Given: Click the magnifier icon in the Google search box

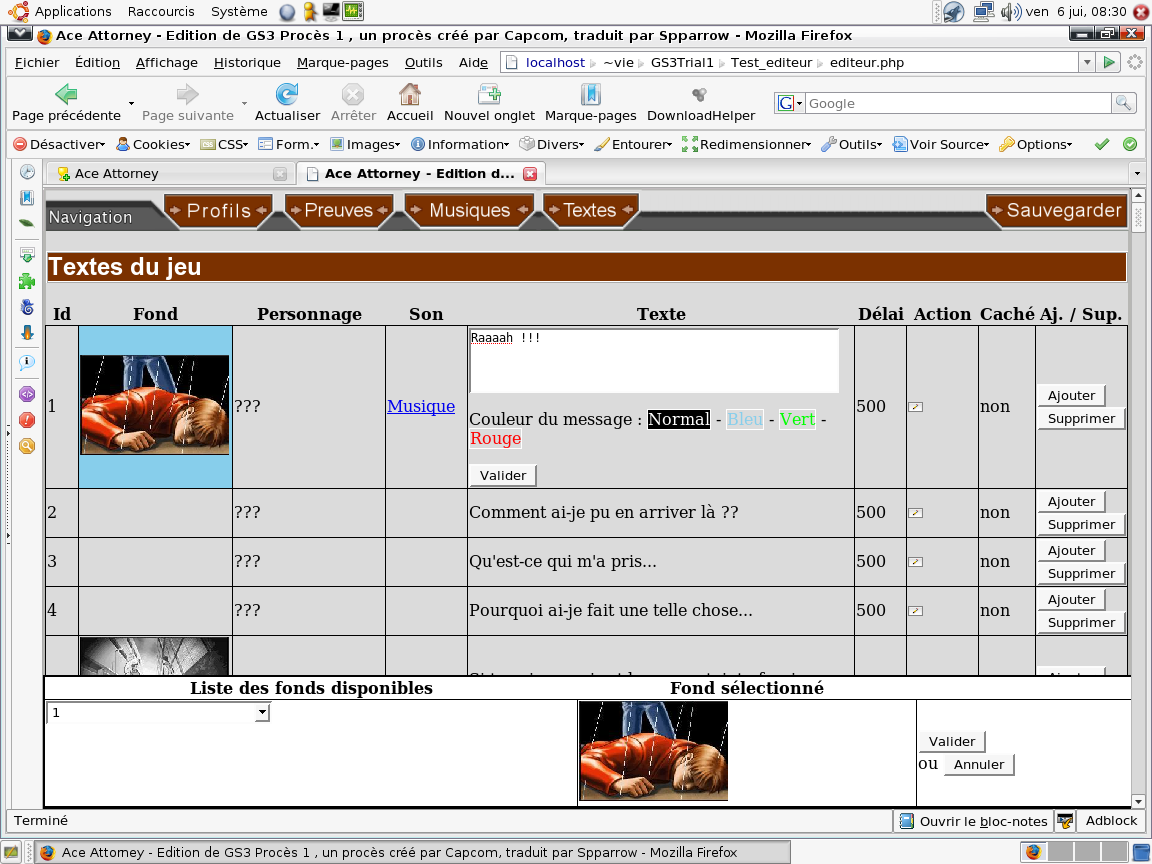Looking at the screenshot, I should coord(1123,104).
